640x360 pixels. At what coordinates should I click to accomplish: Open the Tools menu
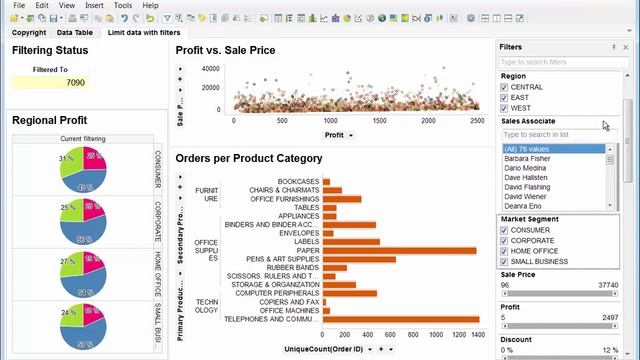tap(122, 6)
